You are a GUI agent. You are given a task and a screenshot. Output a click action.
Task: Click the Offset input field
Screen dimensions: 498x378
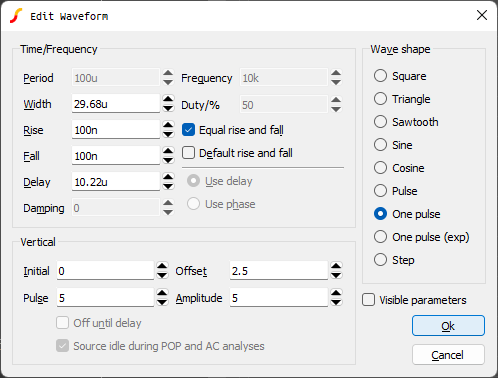pyautogui.click(x=279, y=271)
